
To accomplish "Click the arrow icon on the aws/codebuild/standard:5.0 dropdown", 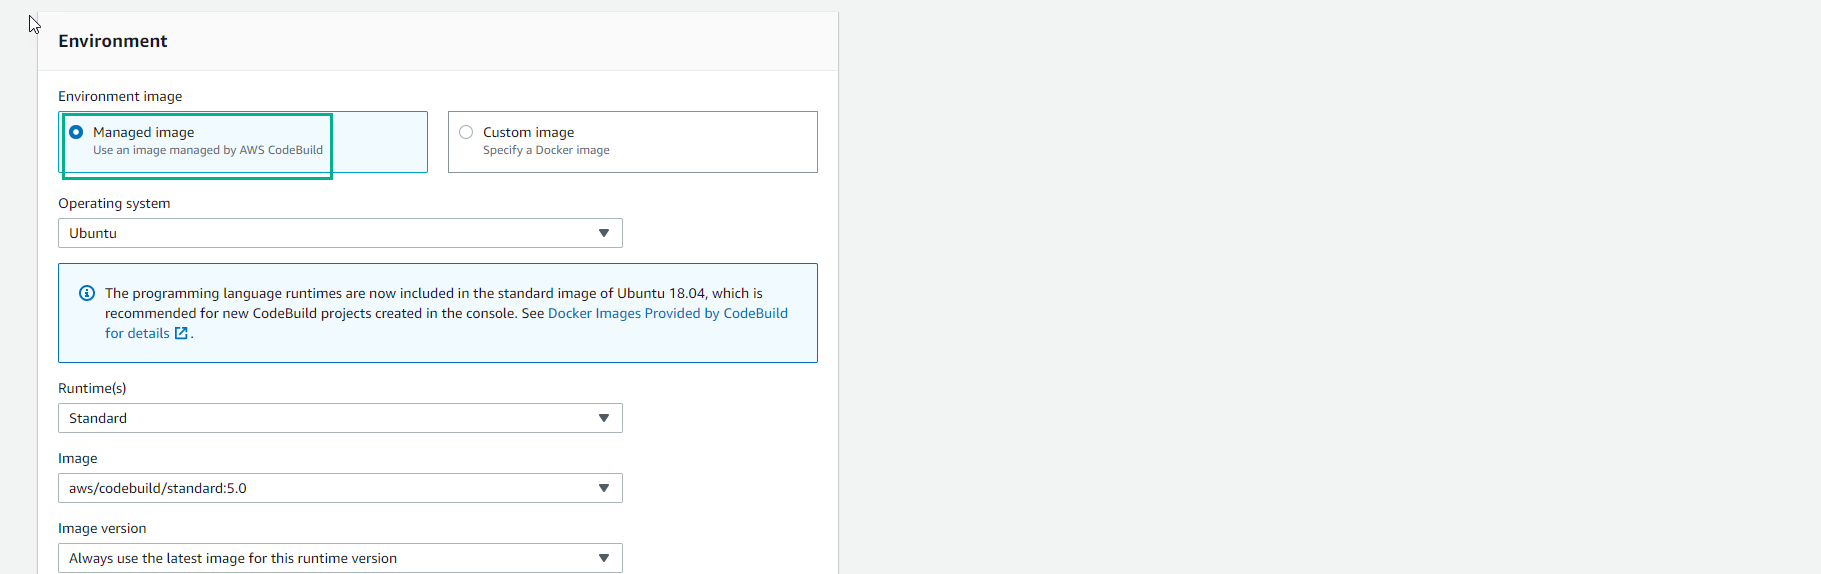I will point(604,488).
